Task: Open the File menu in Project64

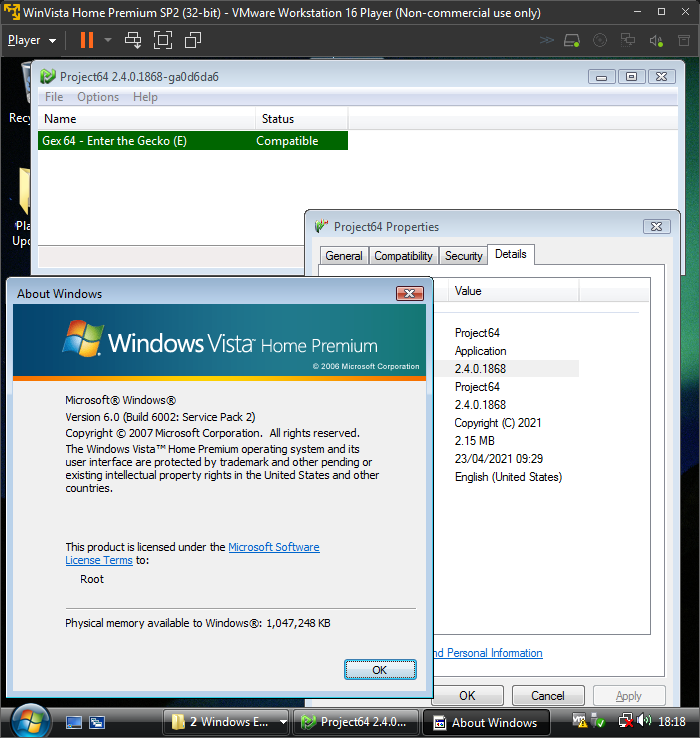Action: pos(54,97)
